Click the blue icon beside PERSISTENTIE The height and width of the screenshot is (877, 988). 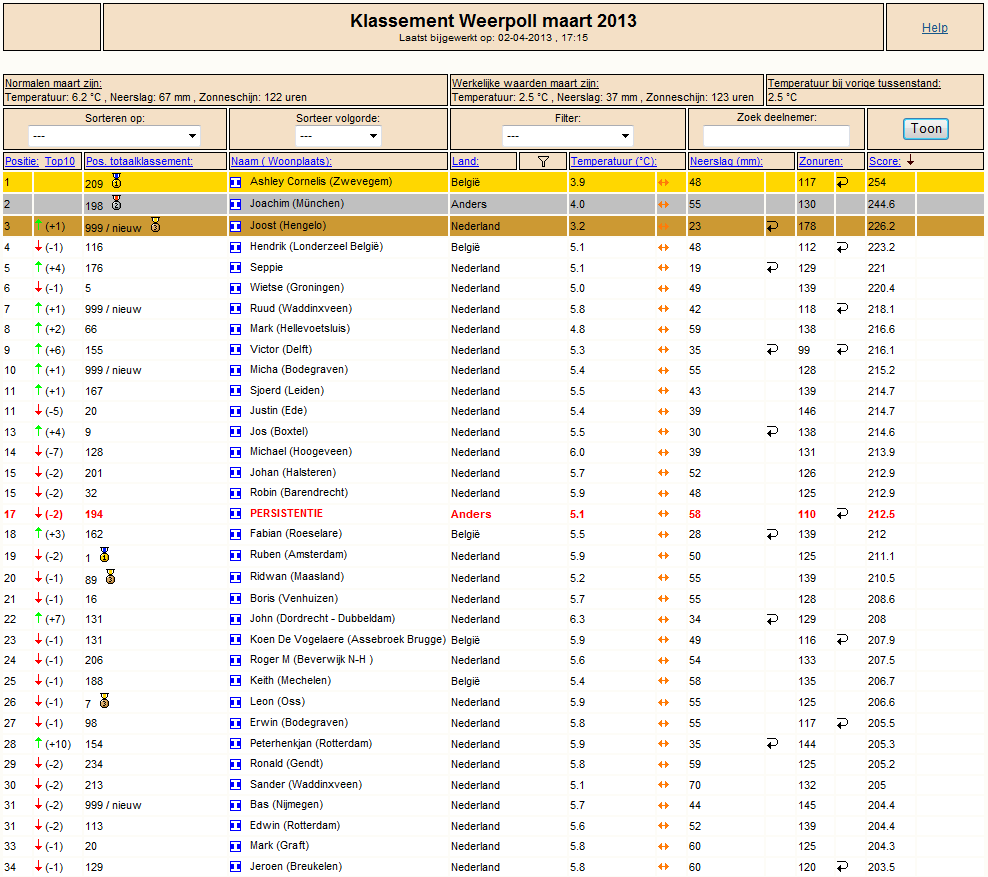(x=236, y=514)
